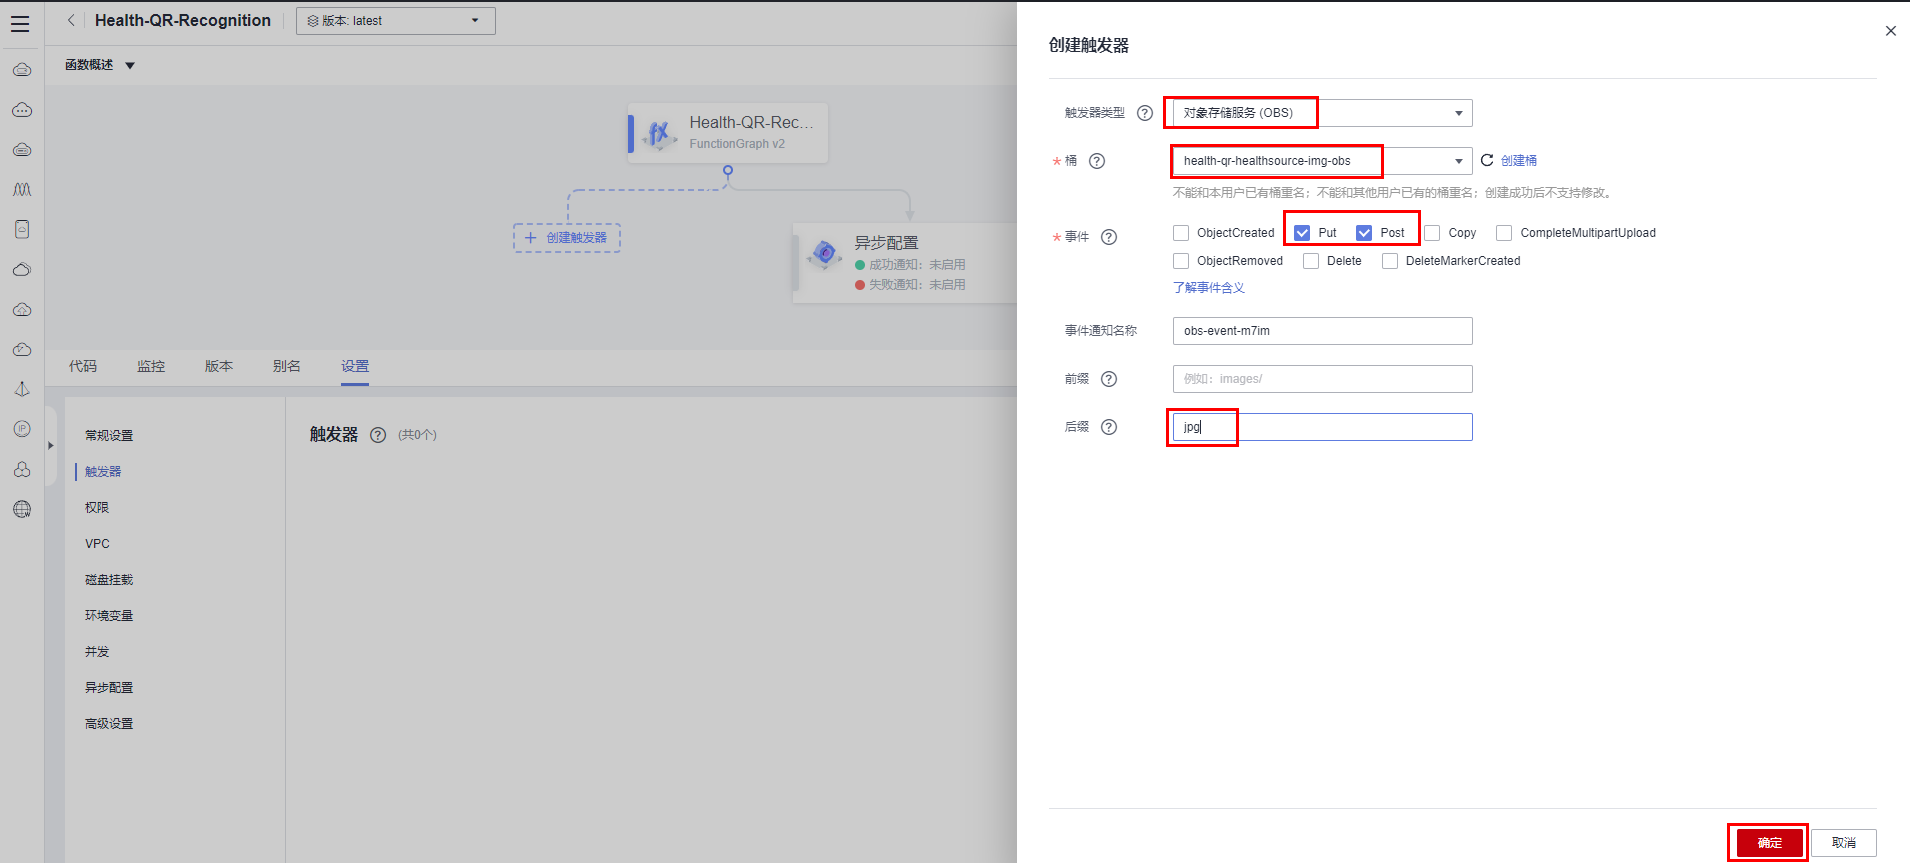Image resolution: width=1910 pixels, height=863 pixels.
Task: Click the 事件通知名称 input field
Action: point(1322,331)
